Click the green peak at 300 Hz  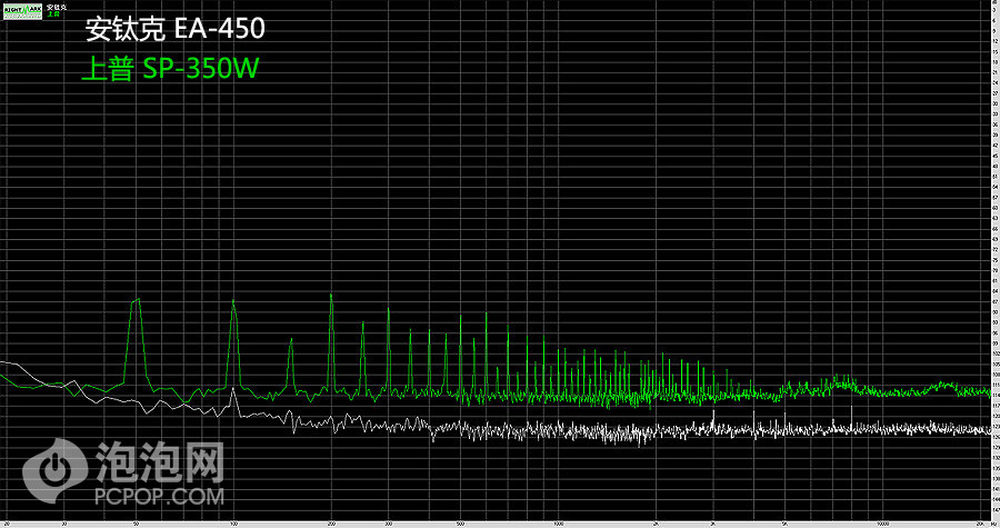388,307
